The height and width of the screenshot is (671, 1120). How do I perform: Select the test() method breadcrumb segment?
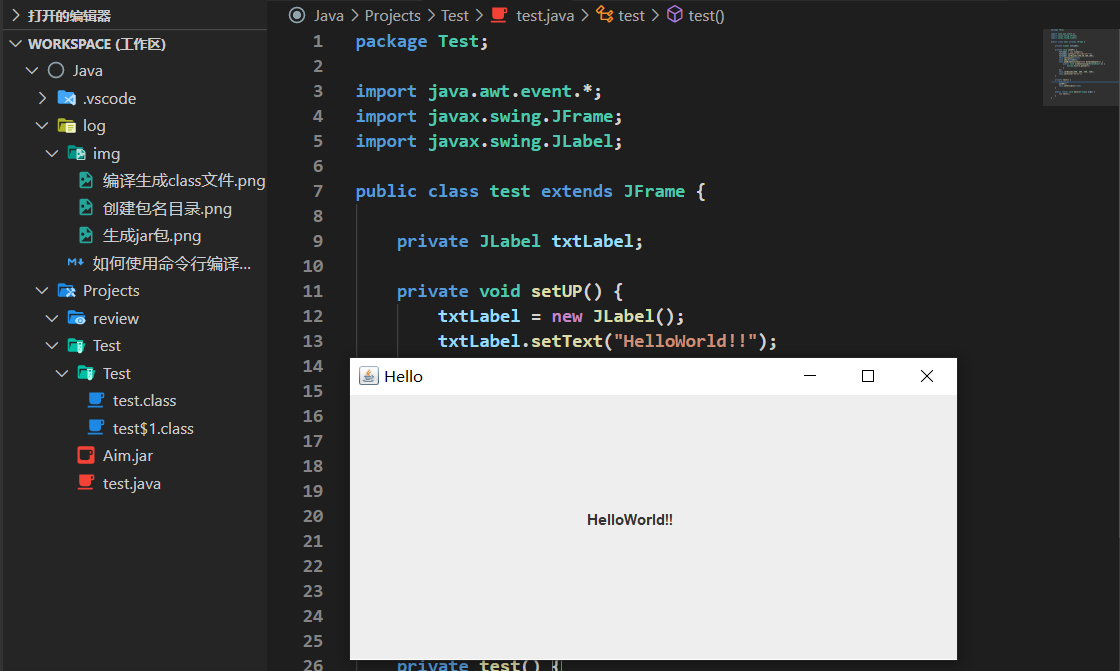pyautogui.click(x=706, y=15)
